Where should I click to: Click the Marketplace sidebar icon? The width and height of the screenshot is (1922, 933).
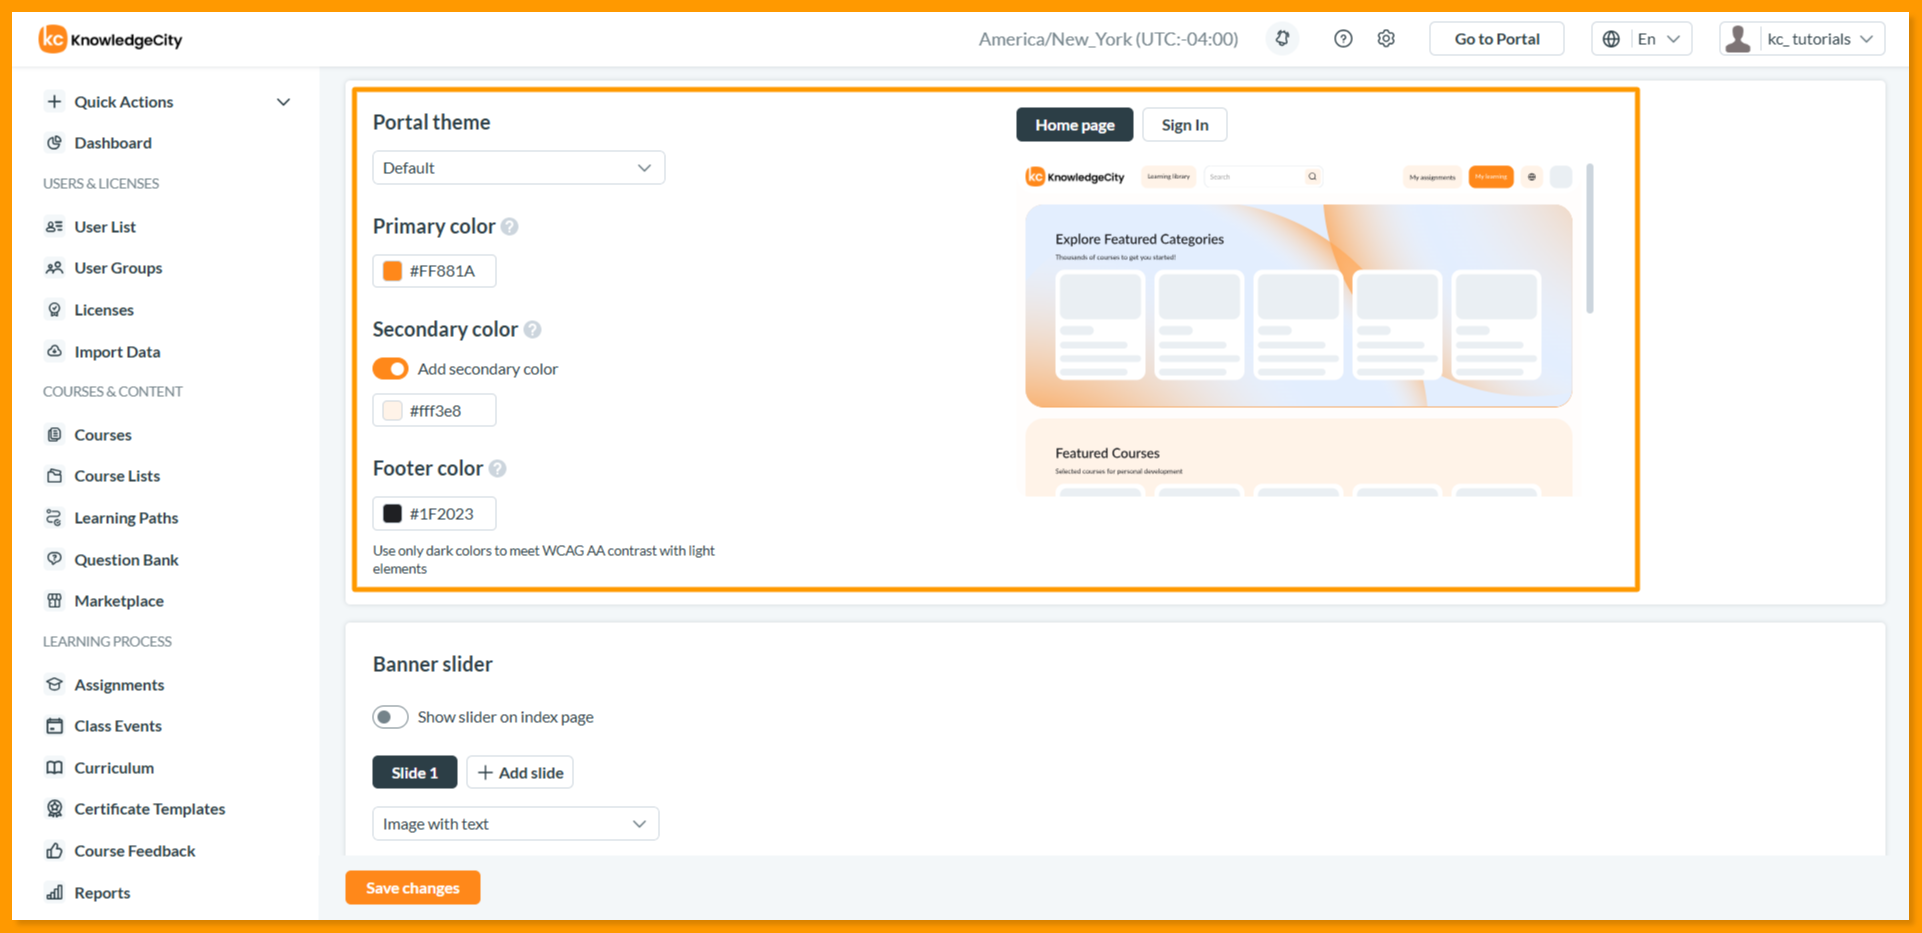pos(55,601)
